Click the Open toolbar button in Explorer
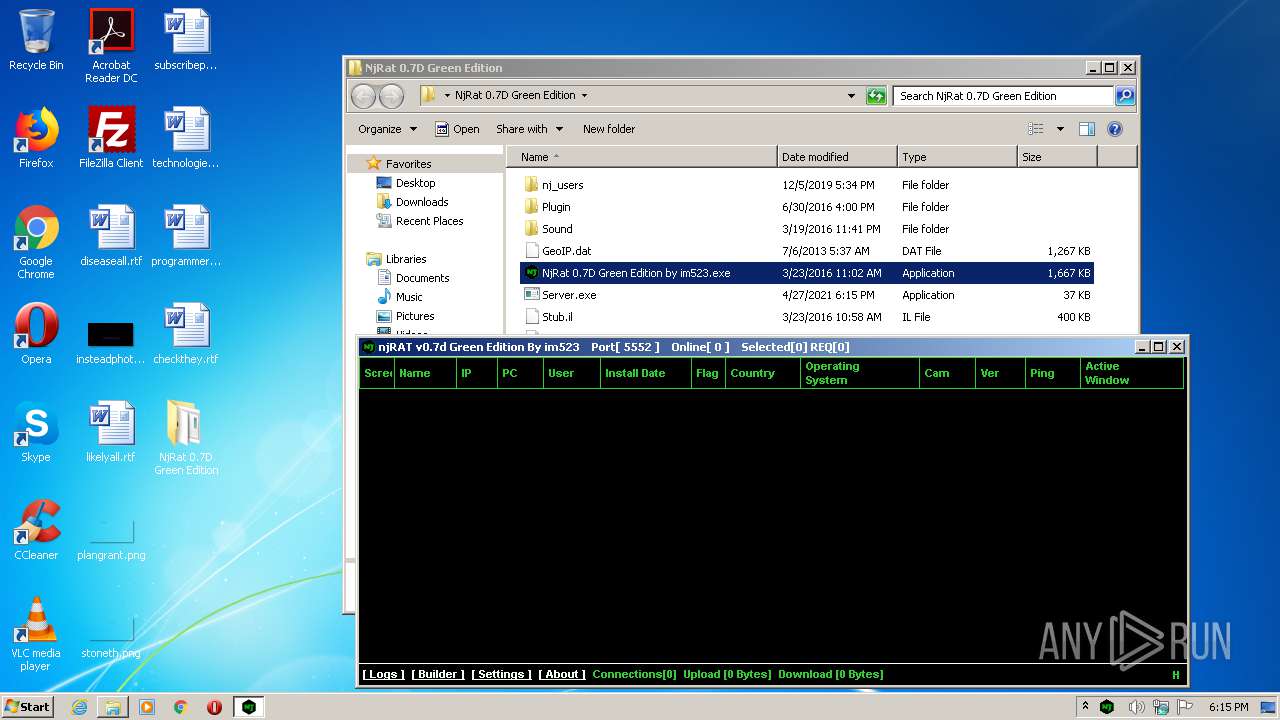Screen dimensions: 1280x720 [x=457, y=129]
